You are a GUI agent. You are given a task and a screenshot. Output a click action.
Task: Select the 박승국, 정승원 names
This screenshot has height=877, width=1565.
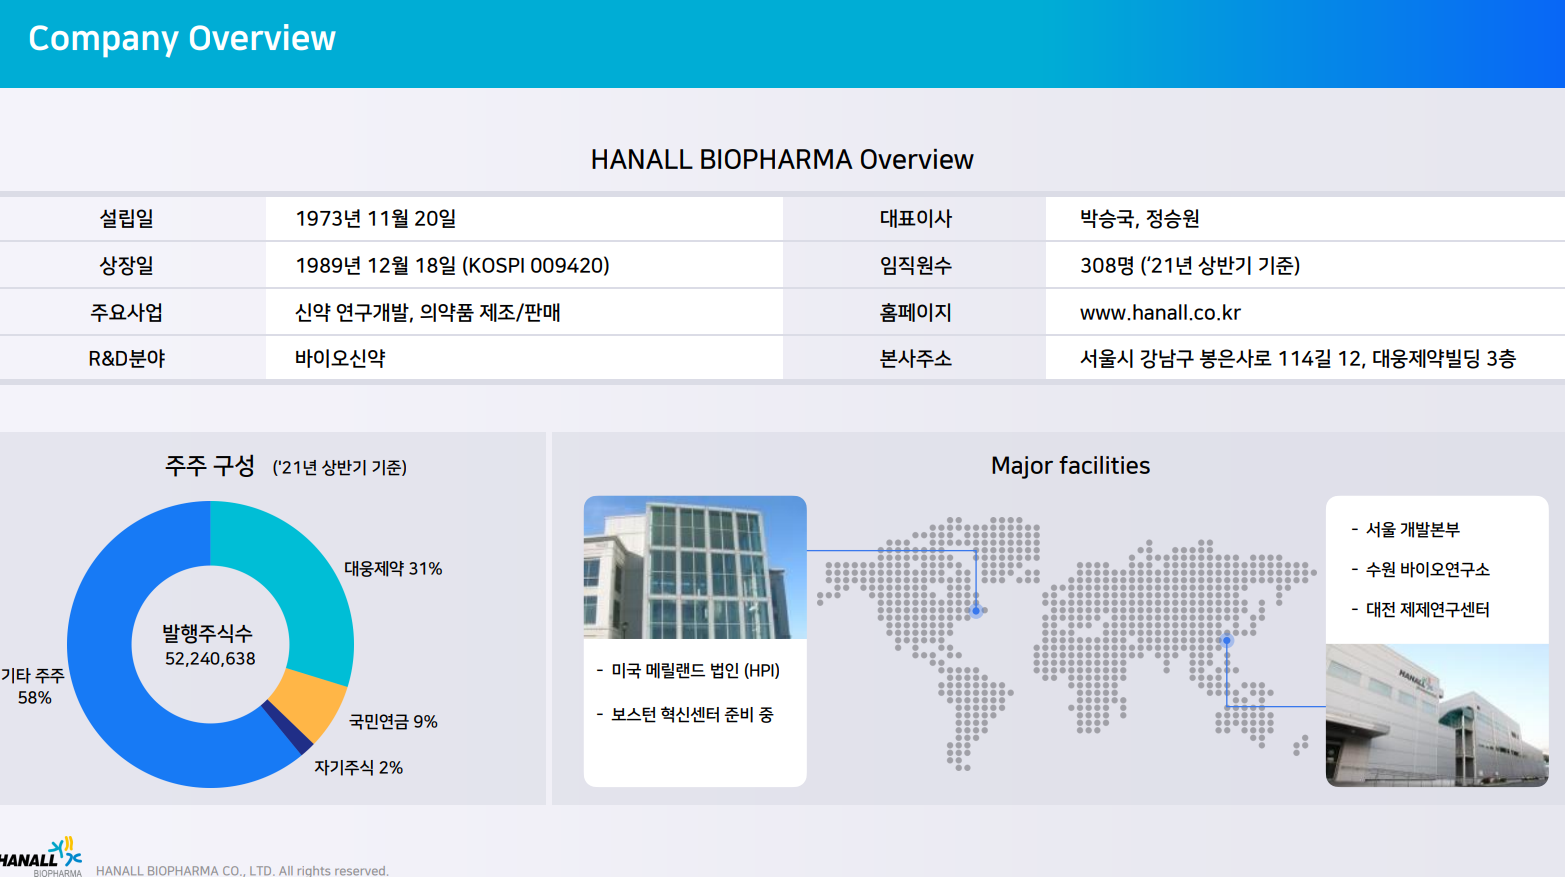click(1140, 218)
